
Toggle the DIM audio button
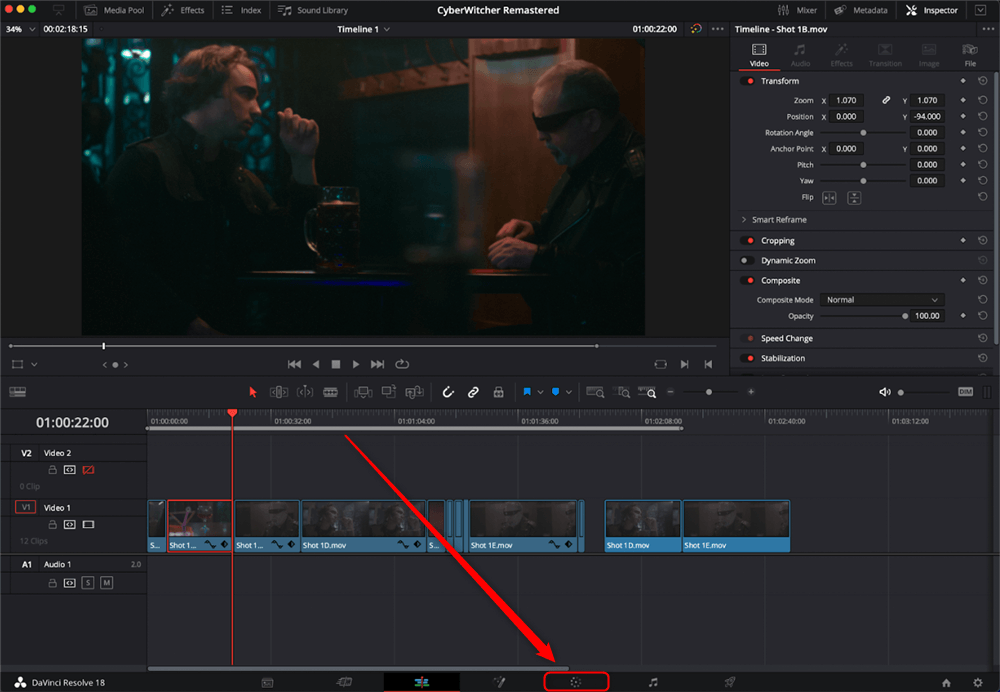tap(966, 392)
